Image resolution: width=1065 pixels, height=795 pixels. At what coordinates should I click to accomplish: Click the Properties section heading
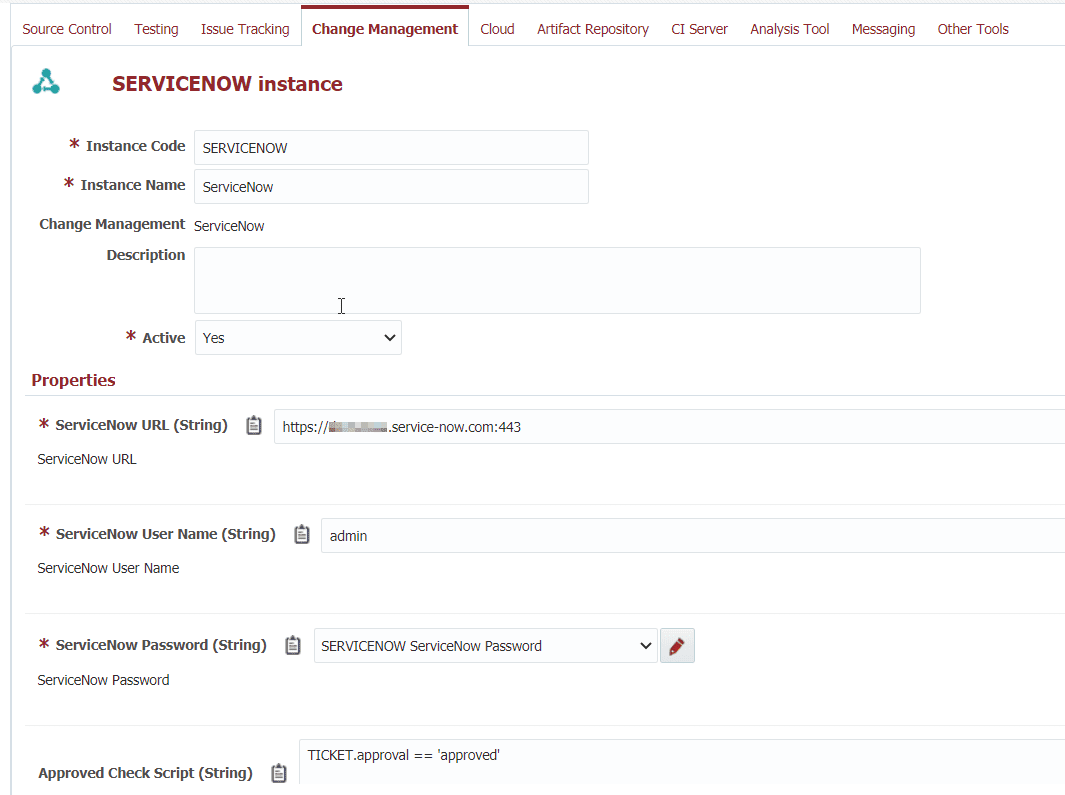73,380
